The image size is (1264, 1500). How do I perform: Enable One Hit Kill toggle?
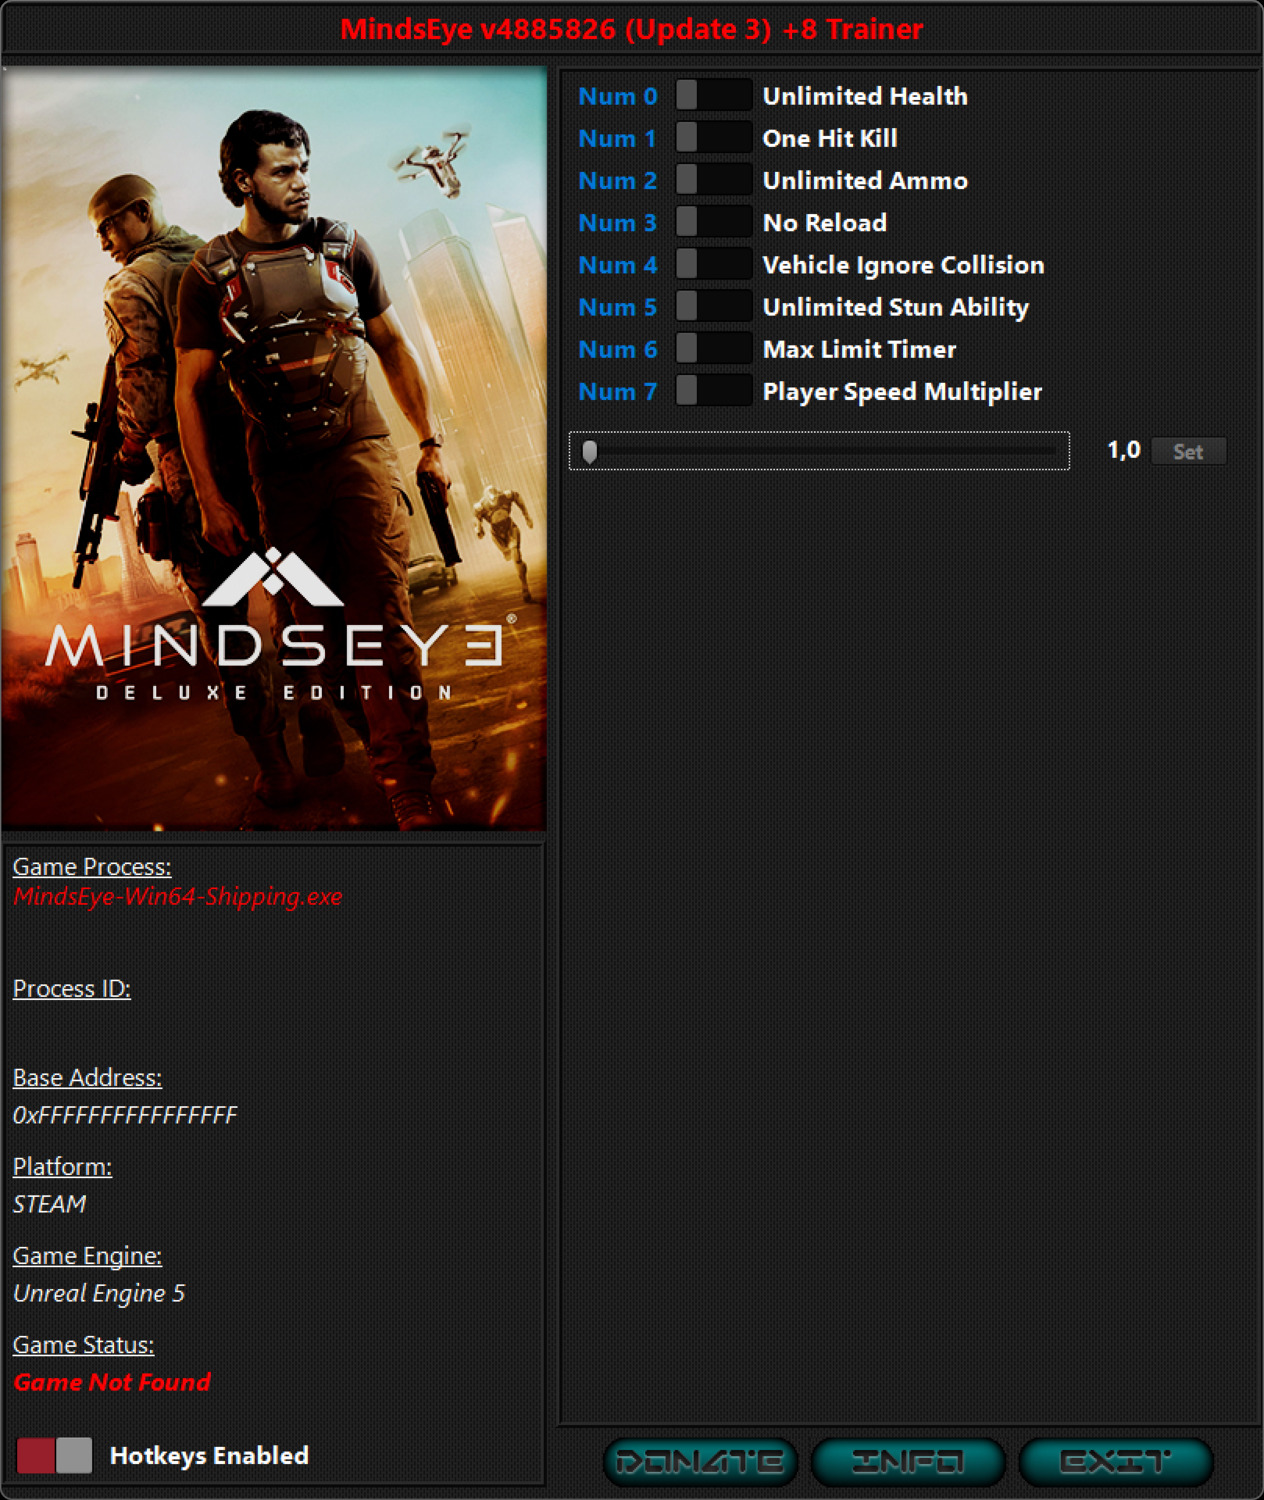(x=713, y=138)
